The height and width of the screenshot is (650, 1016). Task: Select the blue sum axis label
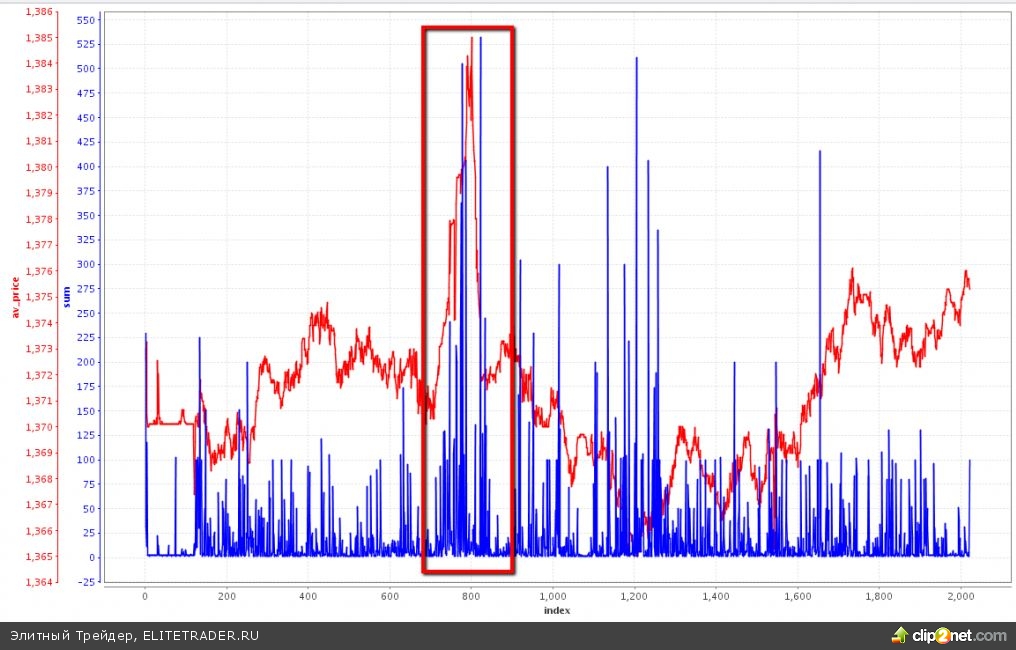pos(66,297)
